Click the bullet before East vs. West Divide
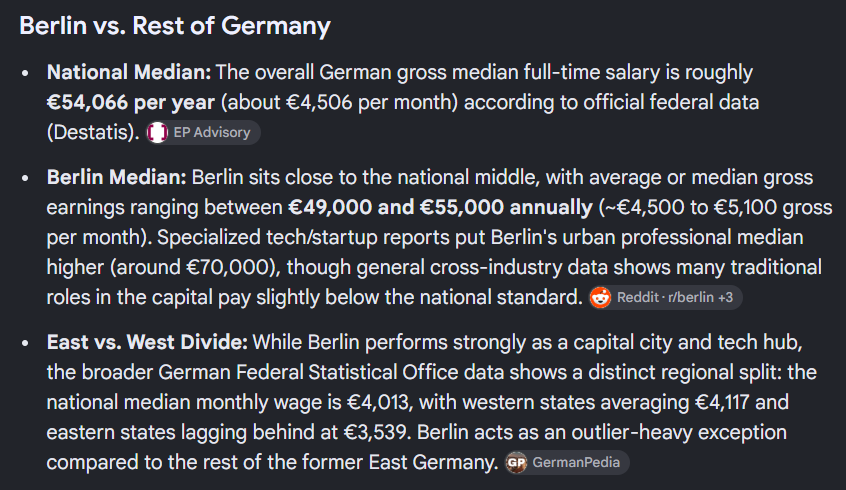The height and width of the screenshot is (490, 846). (x=25, y=343)
